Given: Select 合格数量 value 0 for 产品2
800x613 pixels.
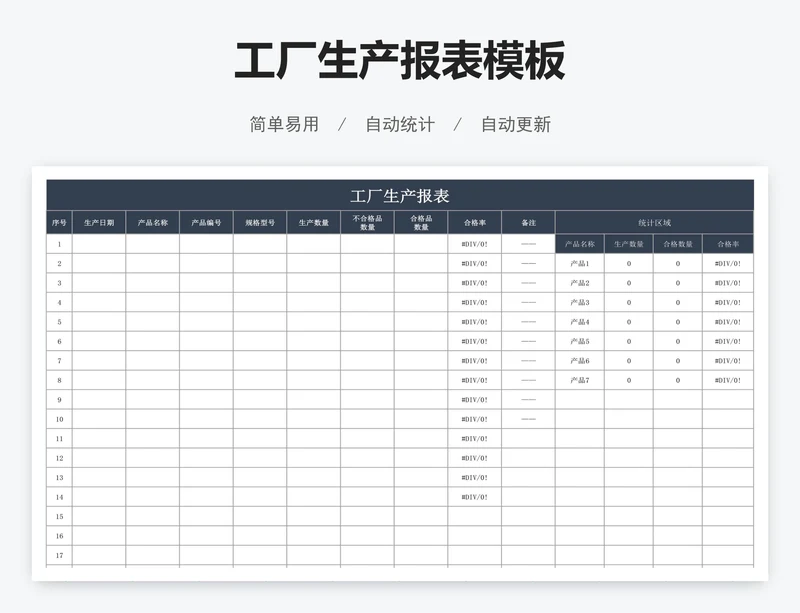Looking at the screenshot, I should [678, 283].
